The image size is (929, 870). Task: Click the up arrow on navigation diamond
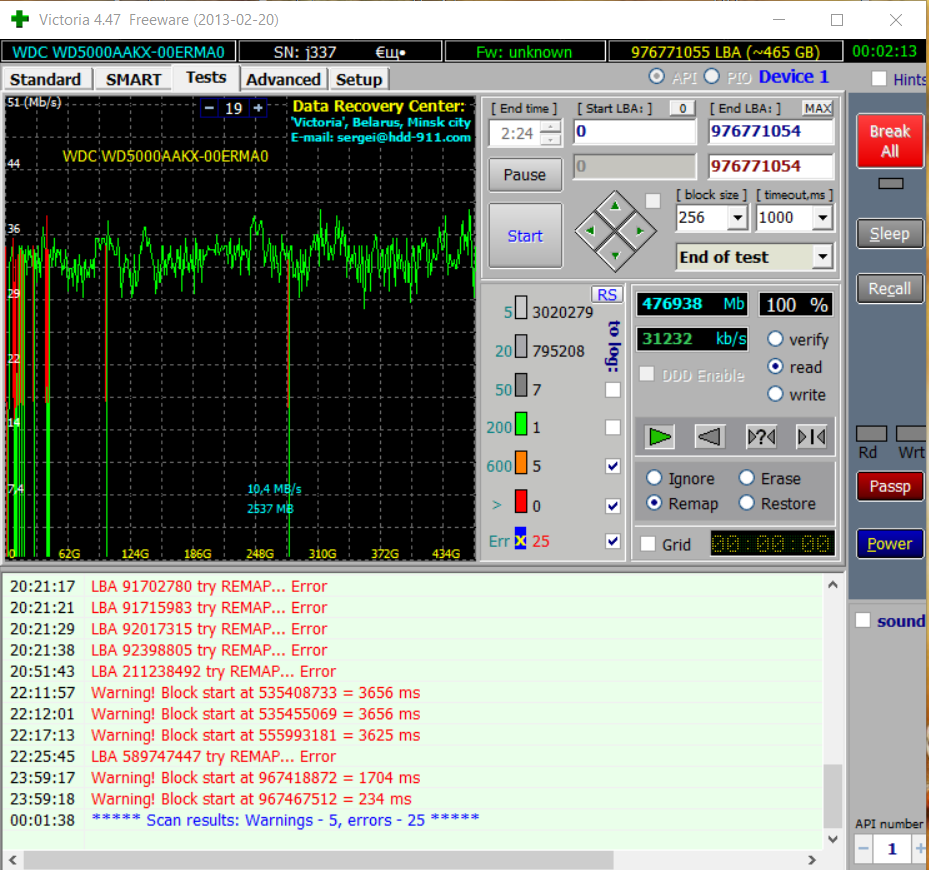[615, 207]
